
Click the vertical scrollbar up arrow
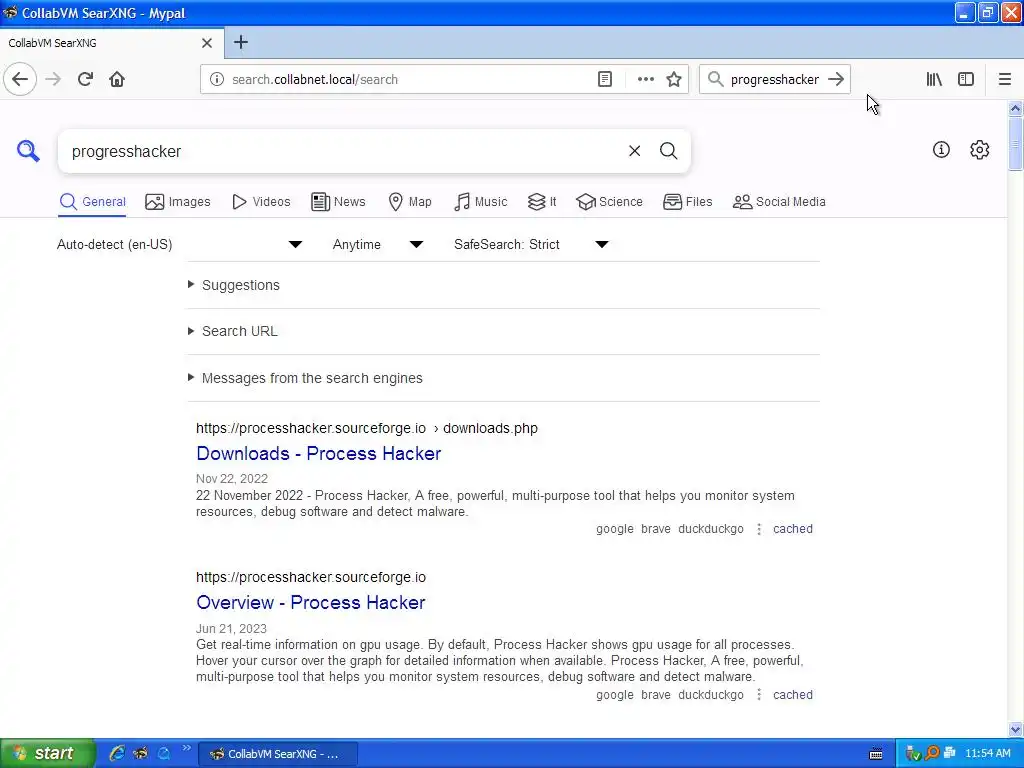[x=1016, y=108]
